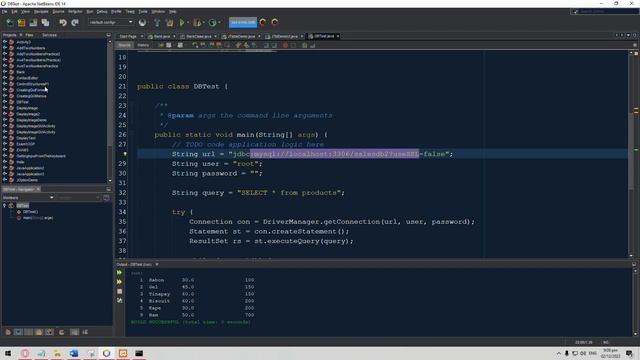The image size is (640, 360).
Task: Open the Refactor menu
Action: (x=75, y=11)
